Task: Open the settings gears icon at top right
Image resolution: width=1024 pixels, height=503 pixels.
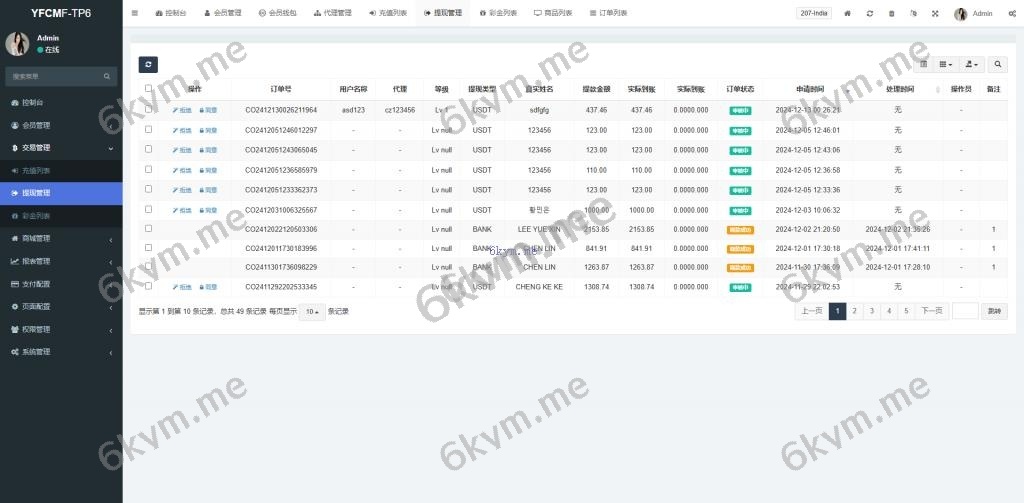Action: [x=1012, y=13]
